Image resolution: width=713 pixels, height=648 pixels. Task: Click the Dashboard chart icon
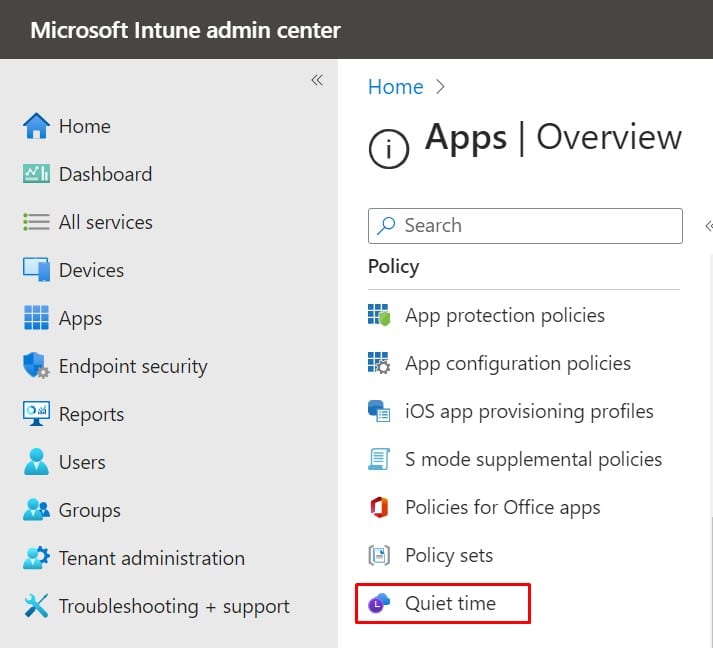click(36, 174)
